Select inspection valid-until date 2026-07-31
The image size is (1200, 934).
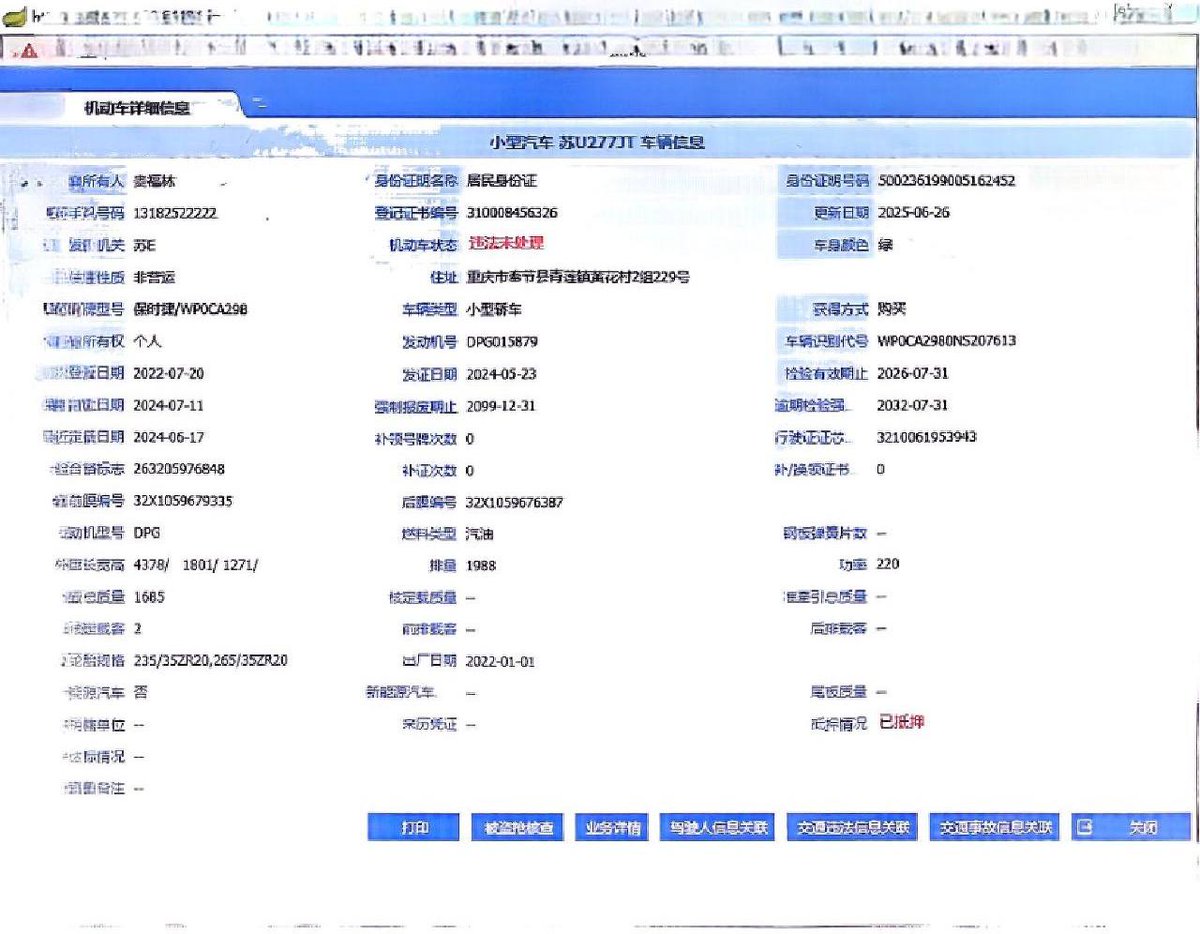(x=914, y=373)
